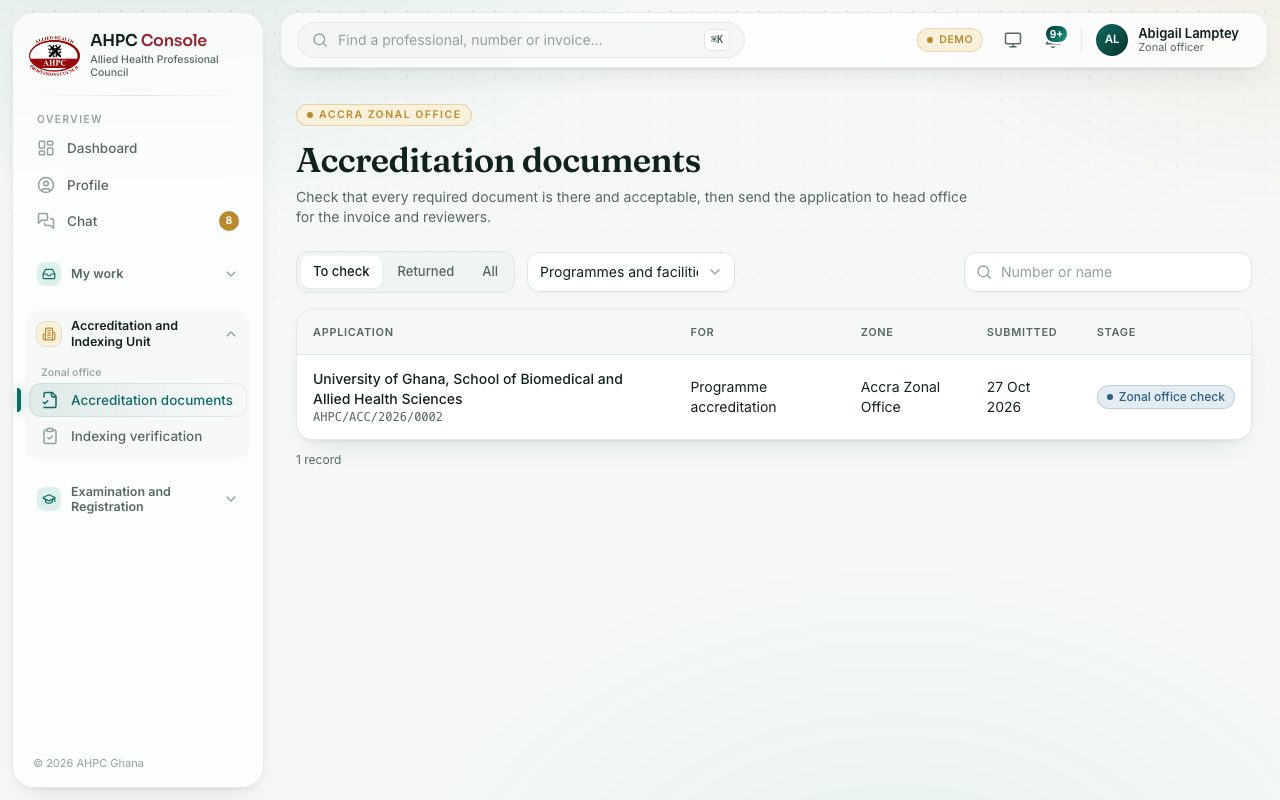Switch to the All tab
This screenshot has width=1280, height=800.
point(490,271)
